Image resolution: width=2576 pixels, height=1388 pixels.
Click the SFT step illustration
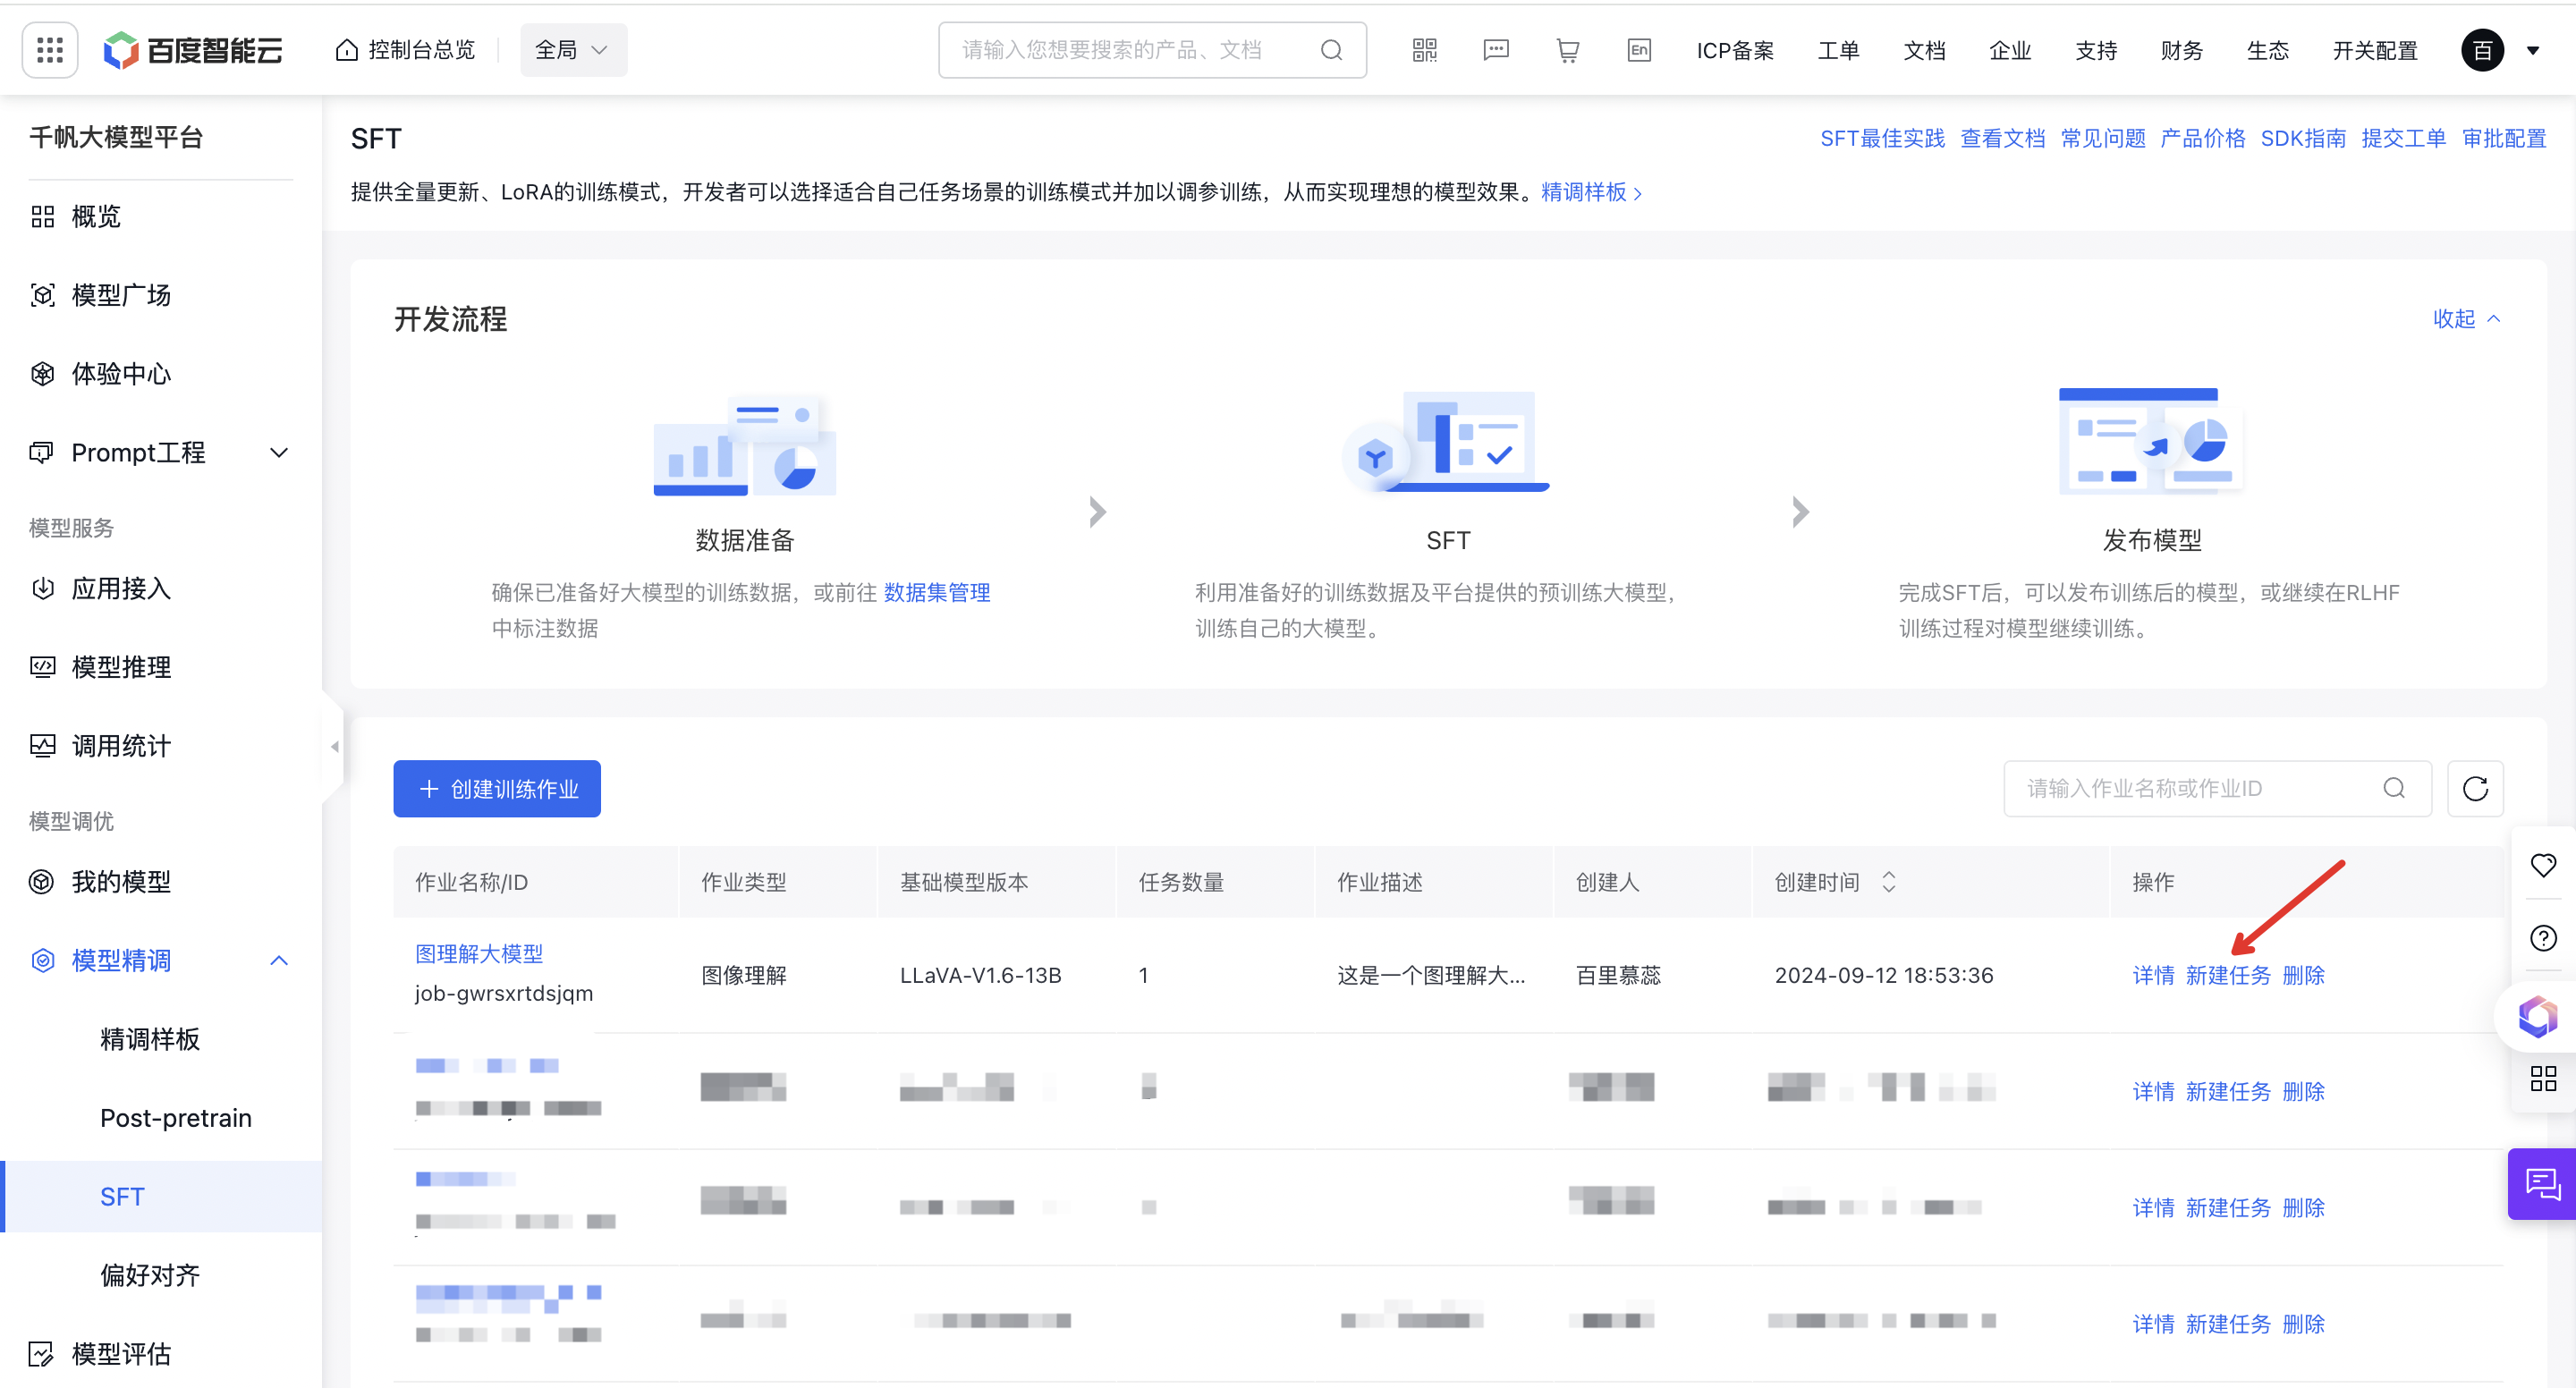point(1447,441)
